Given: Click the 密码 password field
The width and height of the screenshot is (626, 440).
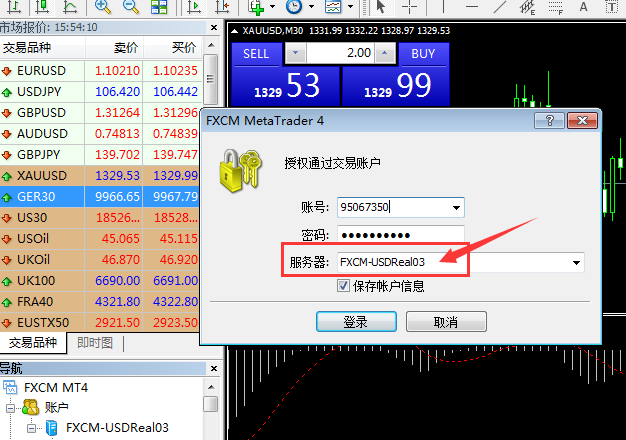Looking at the screenshot, I should click(x=401, y=234).
